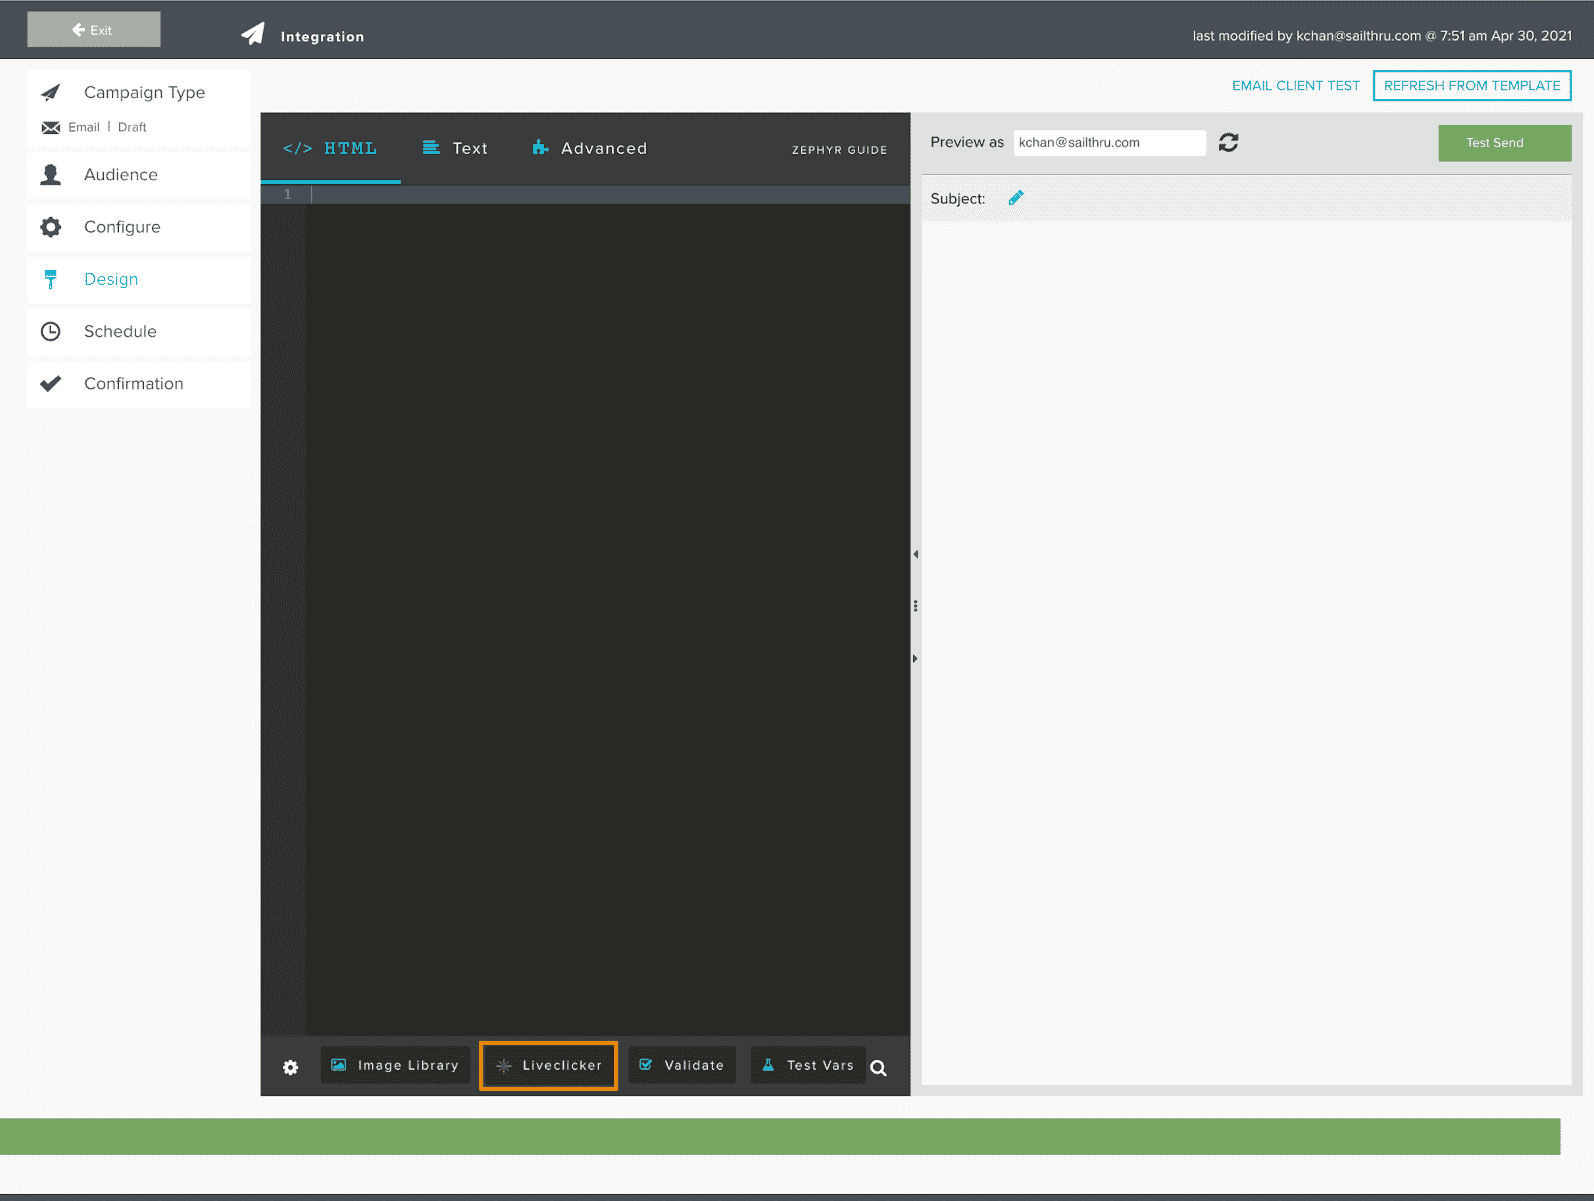1594x1201 pixels.
Task: Click the paper plane Integration icon
Action: 254,34
